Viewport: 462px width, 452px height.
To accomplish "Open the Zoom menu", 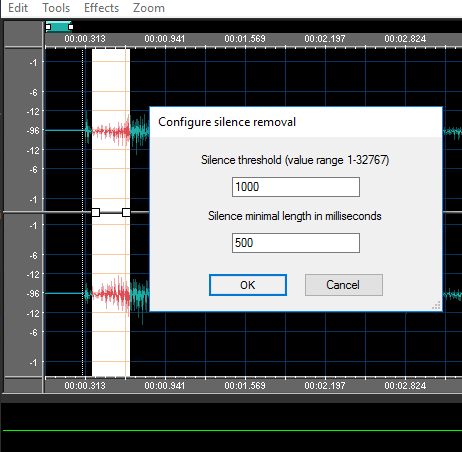I will click(149, 8).
